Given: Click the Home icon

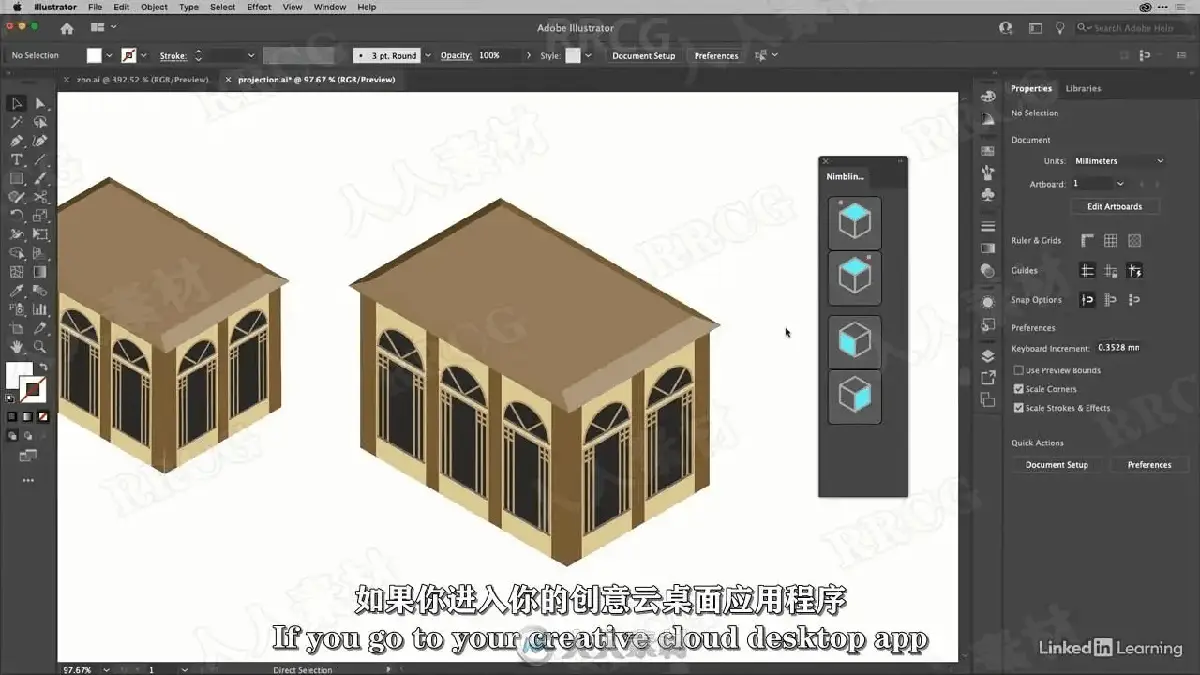Looking at the screenshot, I should pyautogui.click(x=67, y=28).
